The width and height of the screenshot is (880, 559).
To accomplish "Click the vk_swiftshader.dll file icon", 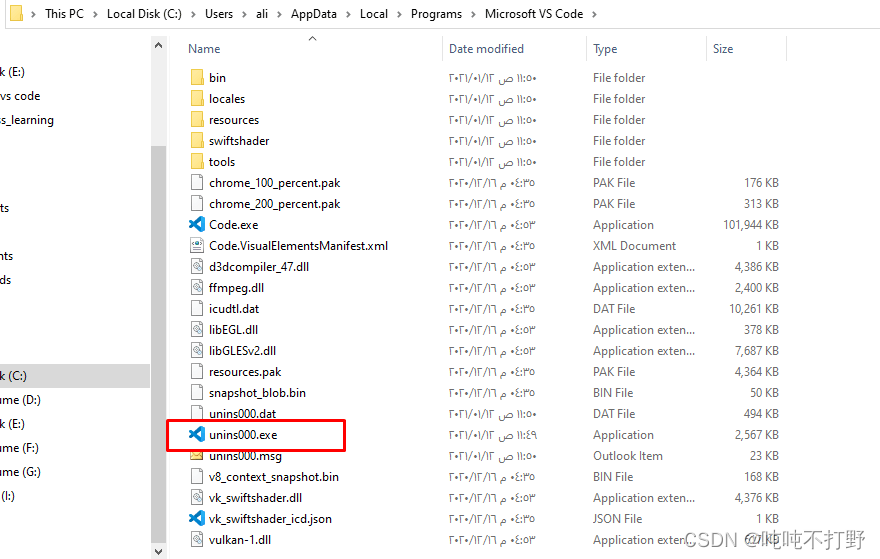I will tap(197, 497).
